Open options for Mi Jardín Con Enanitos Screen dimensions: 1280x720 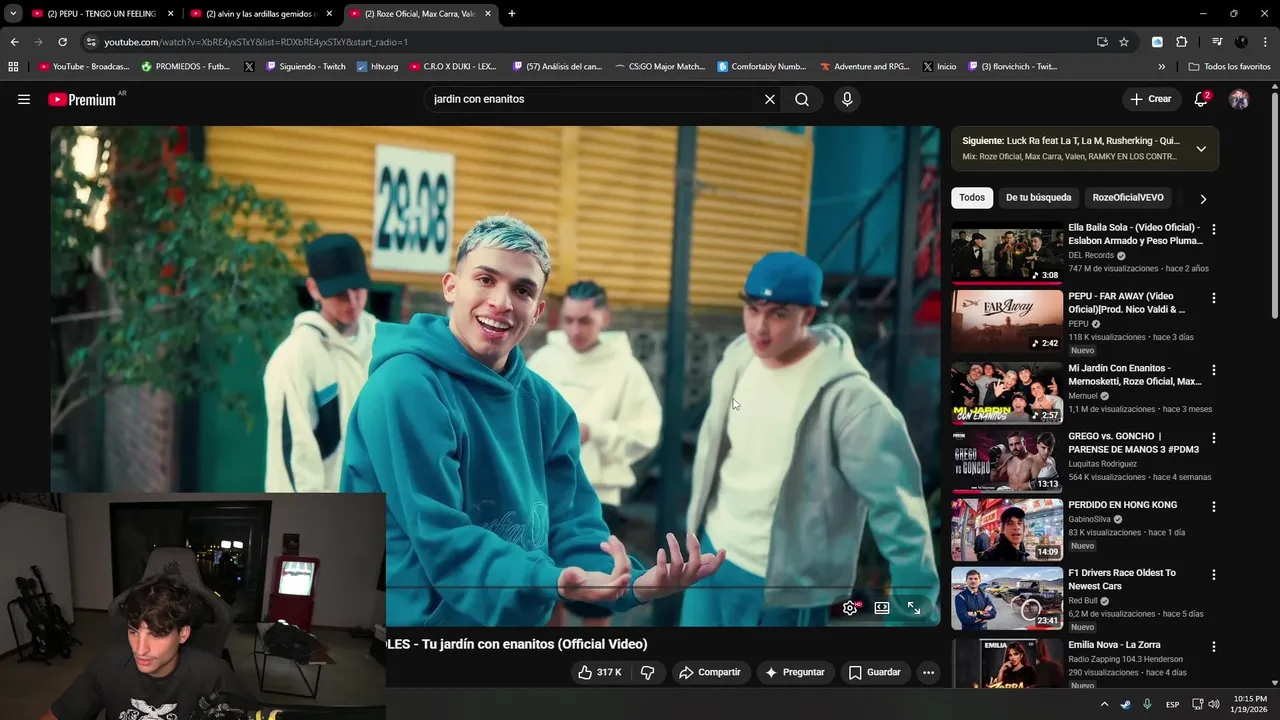click(x=1214, y=370)
